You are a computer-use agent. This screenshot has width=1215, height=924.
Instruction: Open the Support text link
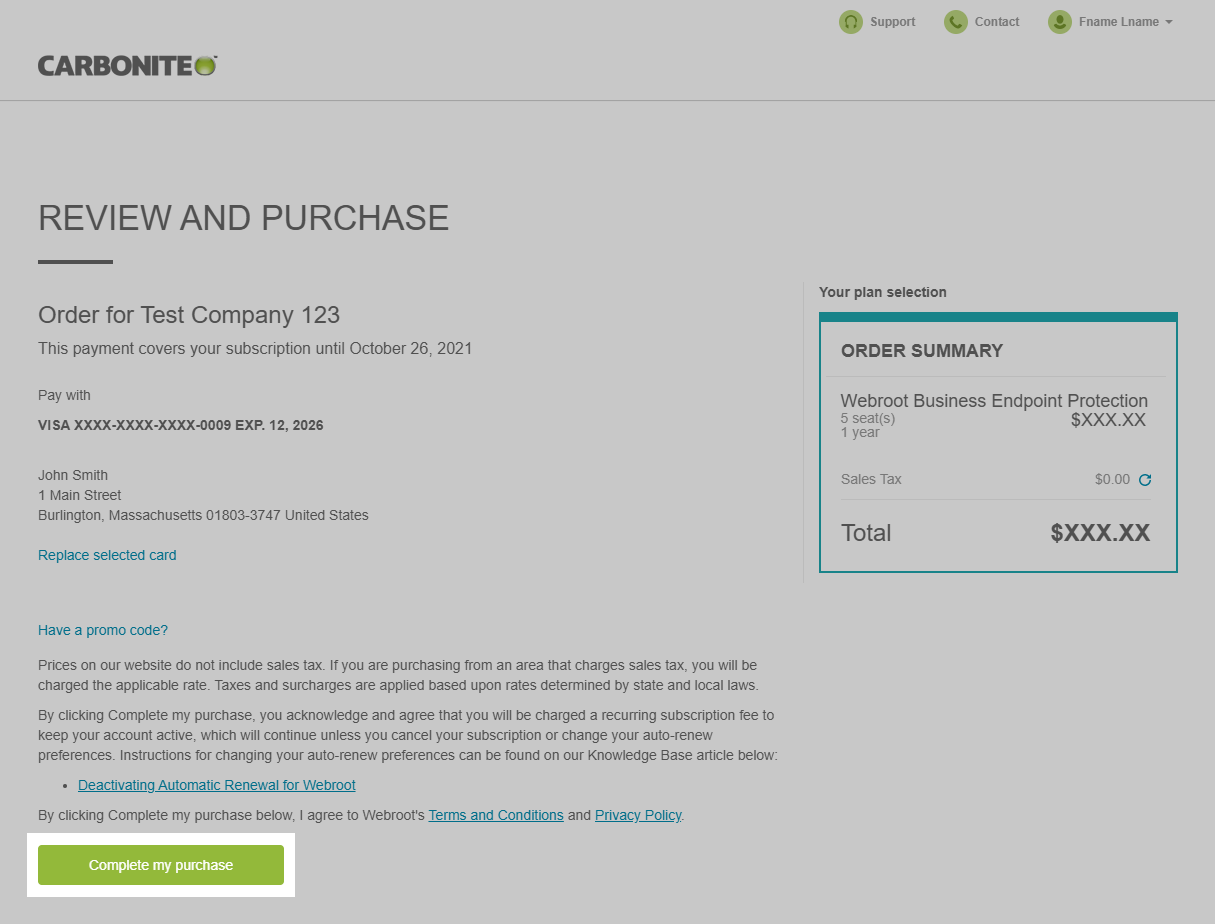point(892,22)
